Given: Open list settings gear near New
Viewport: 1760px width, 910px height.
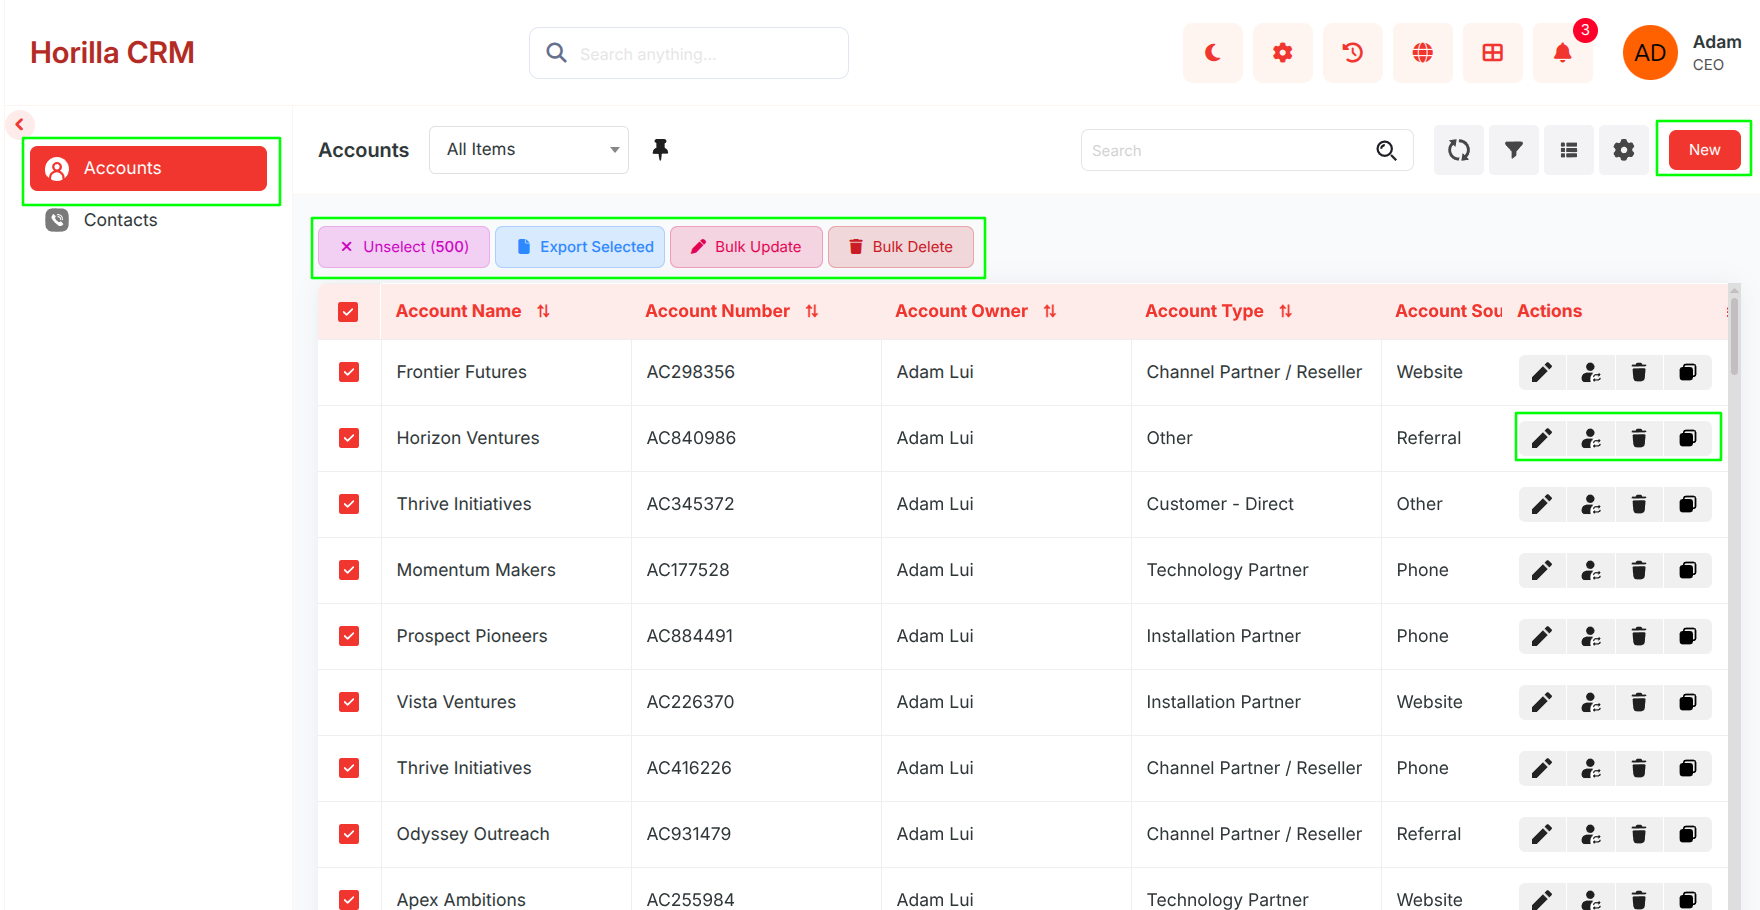Looking at the screenshot, I should [x=1624, y=150].
